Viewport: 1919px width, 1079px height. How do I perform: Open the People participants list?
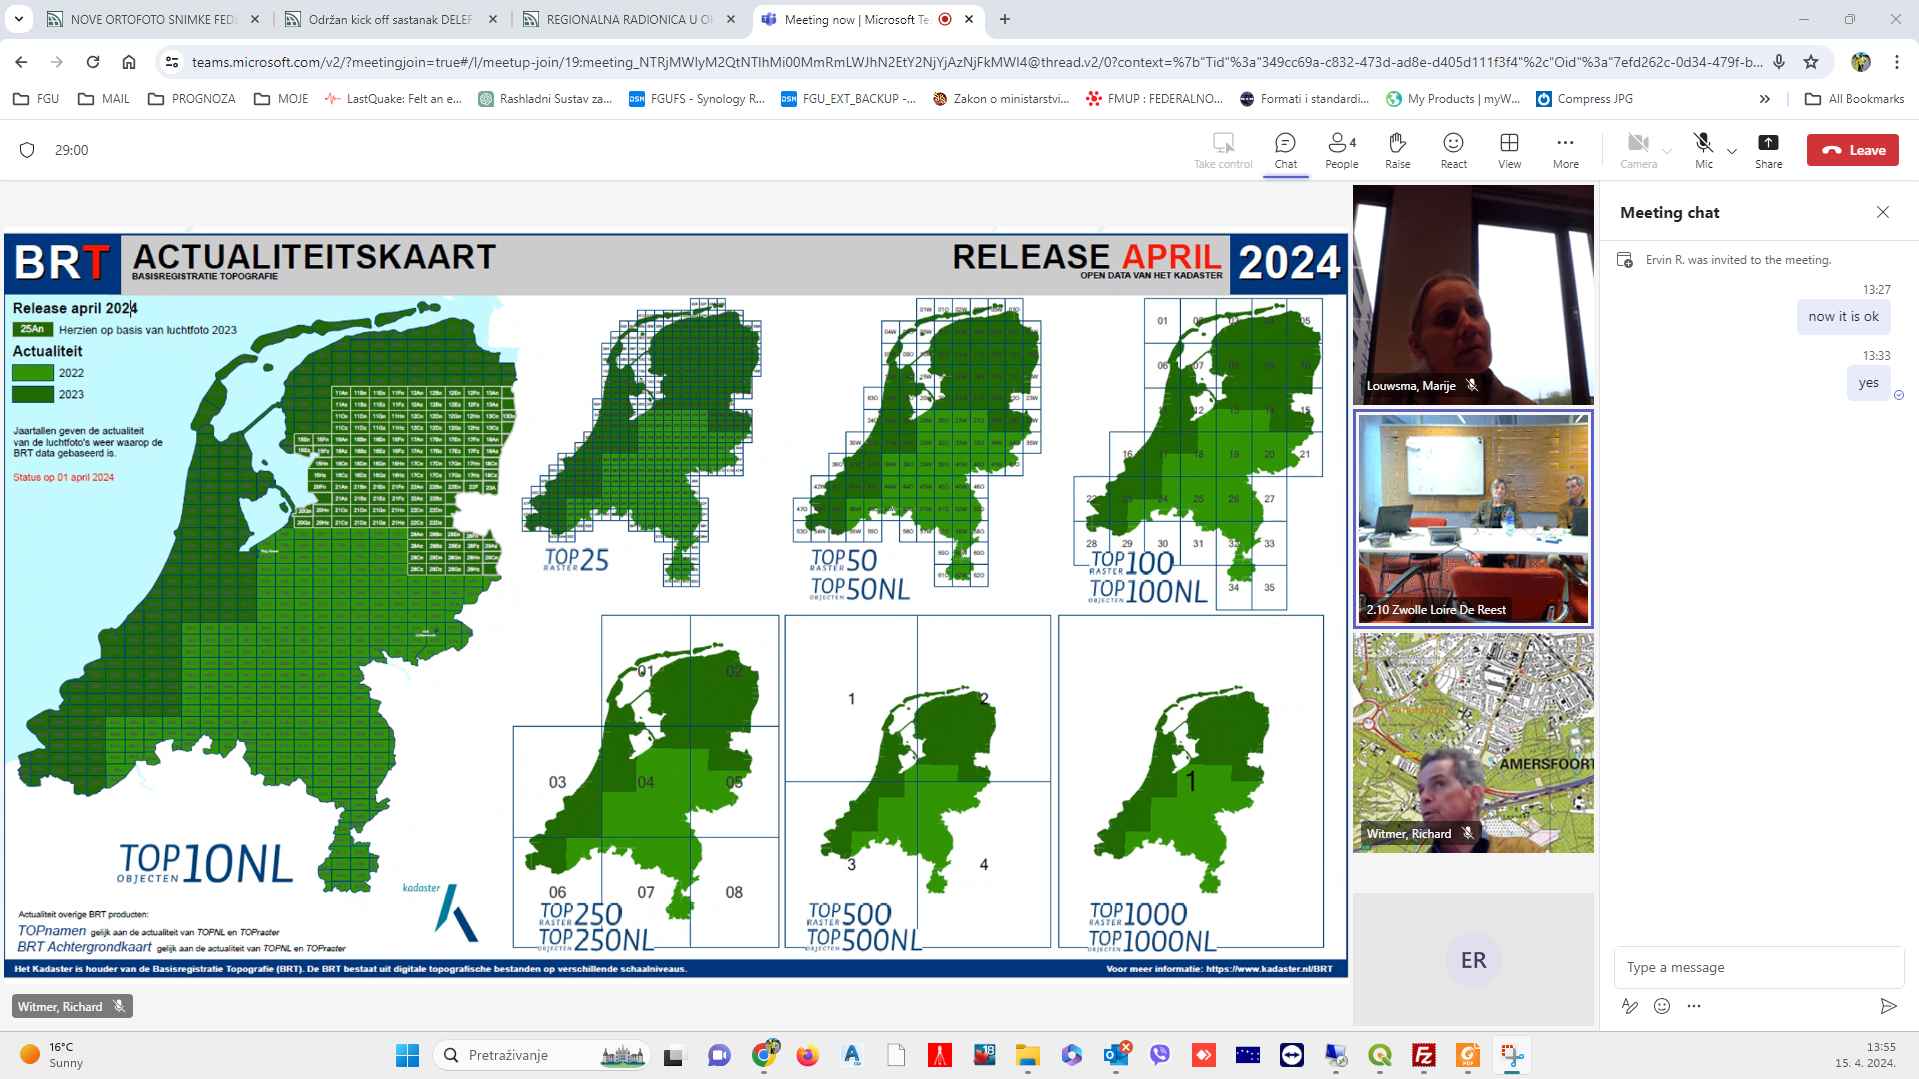point(1341,150)
